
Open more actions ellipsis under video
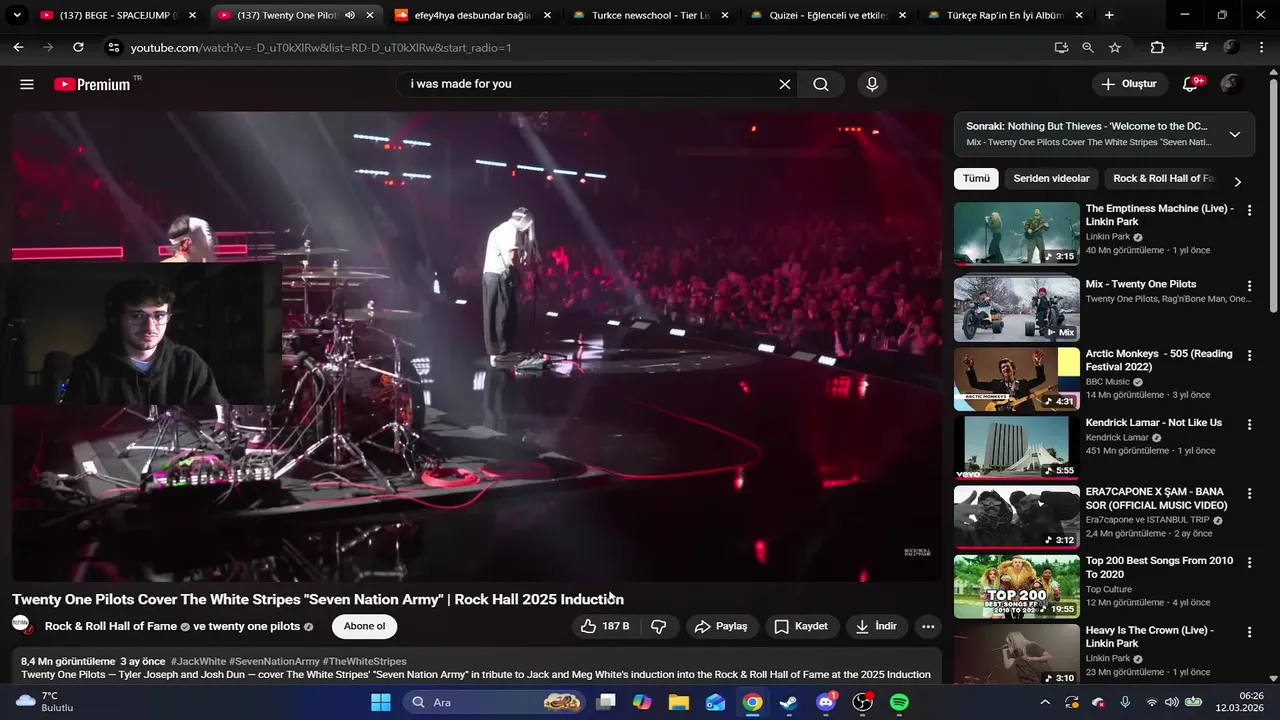click(928, 626)
